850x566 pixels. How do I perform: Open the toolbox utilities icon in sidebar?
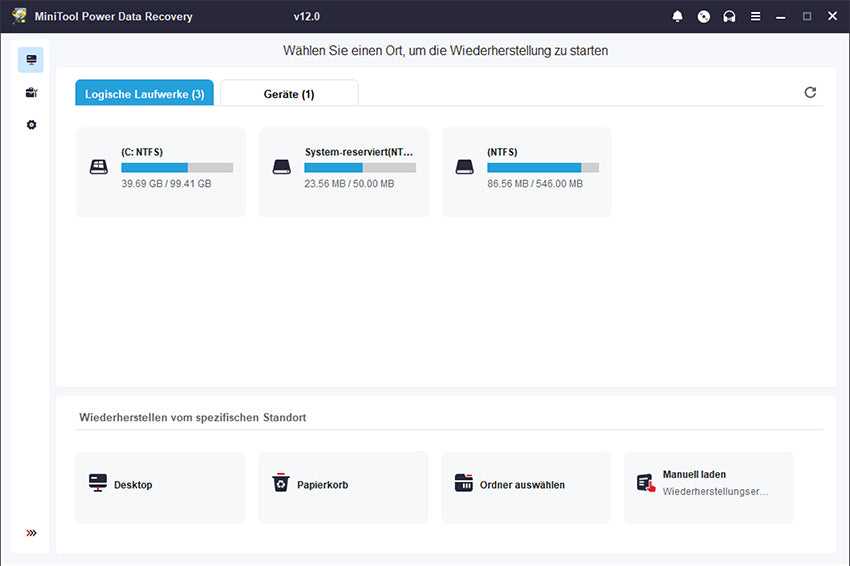coord(31,92)
